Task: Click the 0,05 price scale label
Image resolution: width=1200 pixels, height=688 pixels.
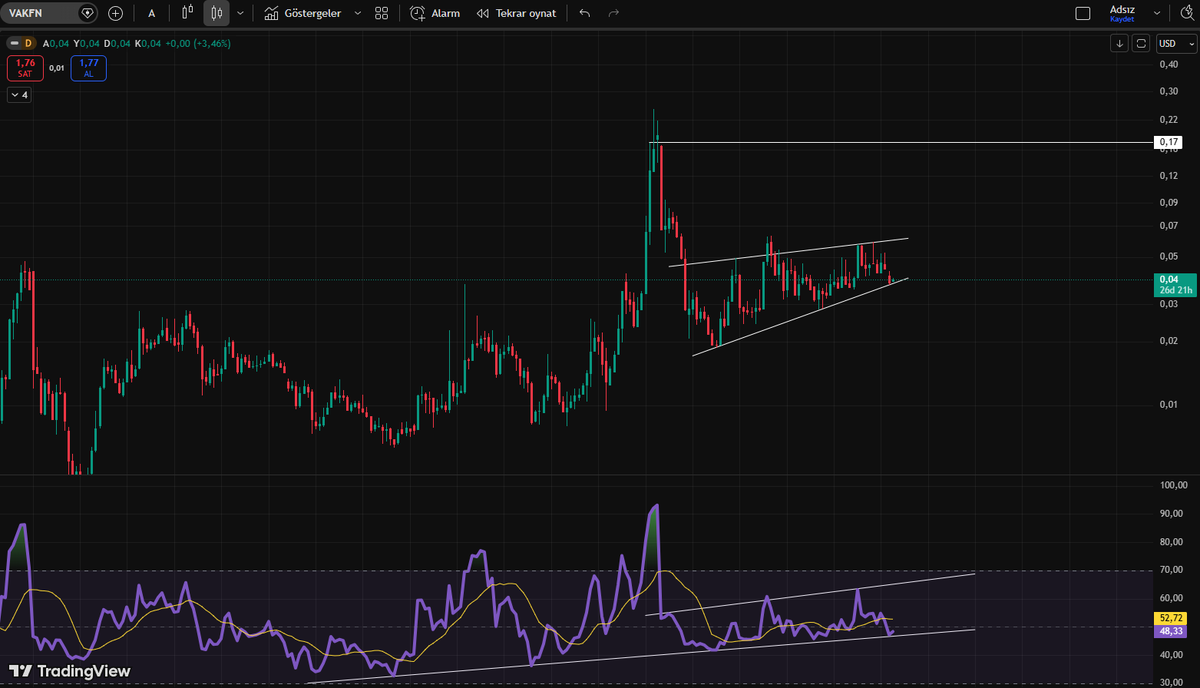Action: (1168, 256)
